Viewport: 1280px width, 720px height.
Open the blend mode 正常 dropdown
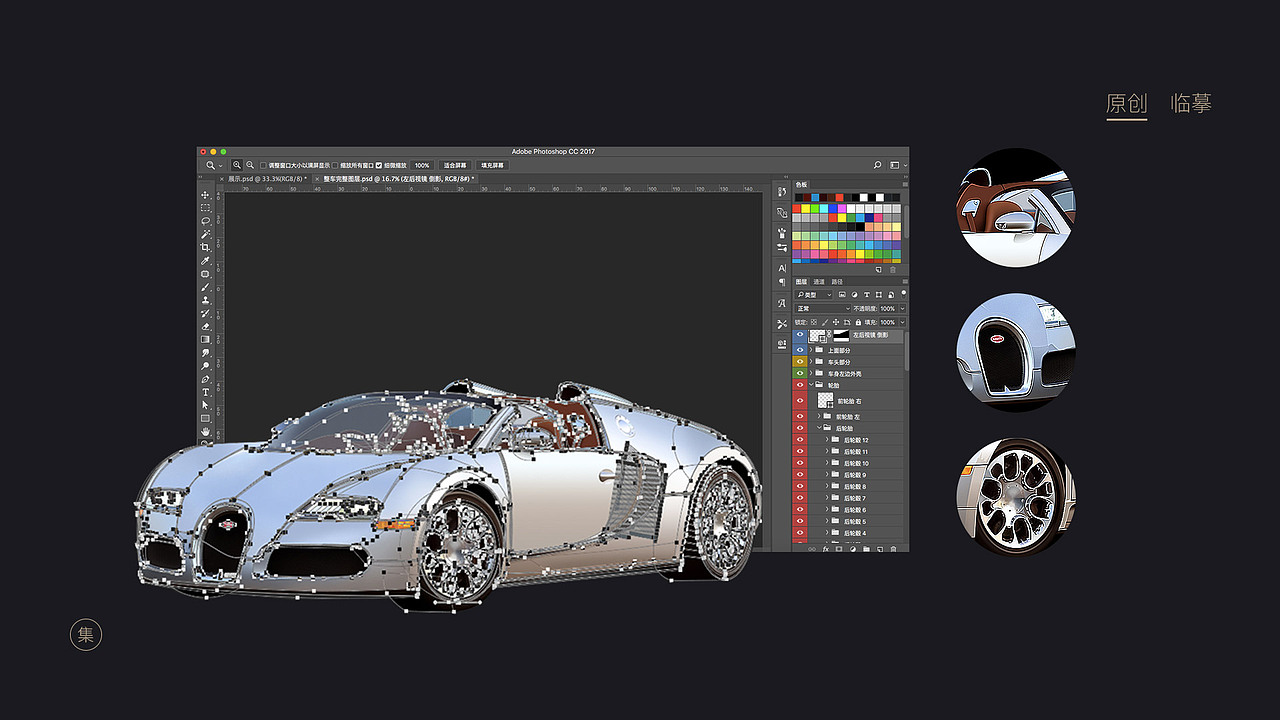pos(822,309)
